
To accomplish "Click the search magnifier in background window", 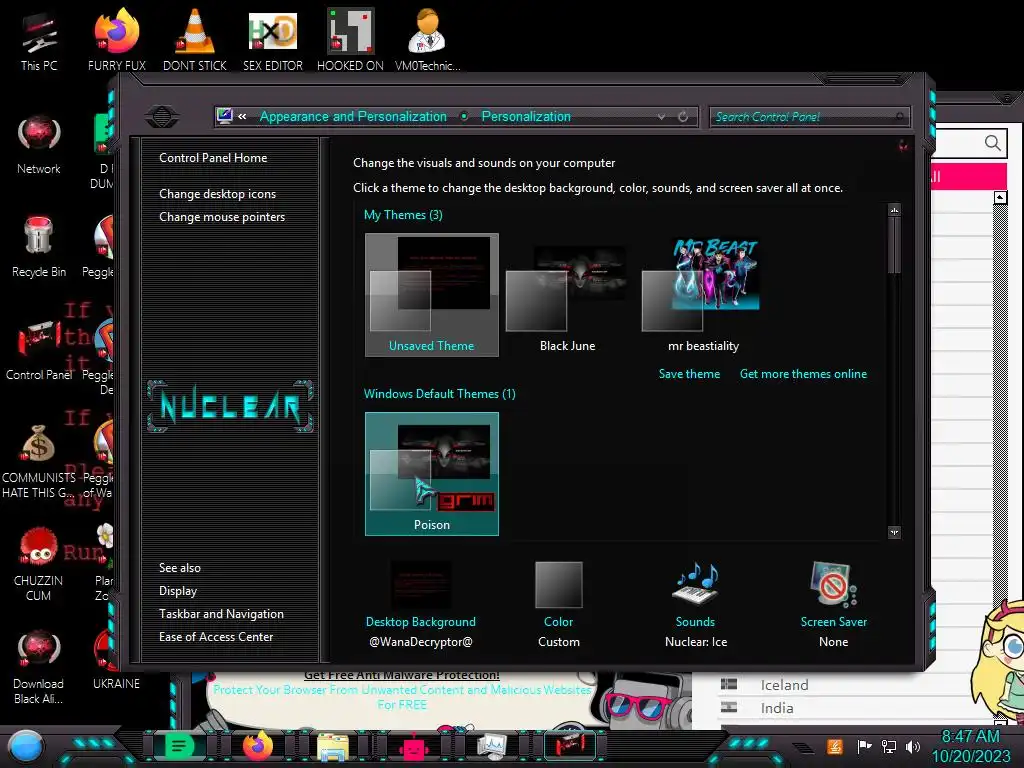I will pos(993,142).
